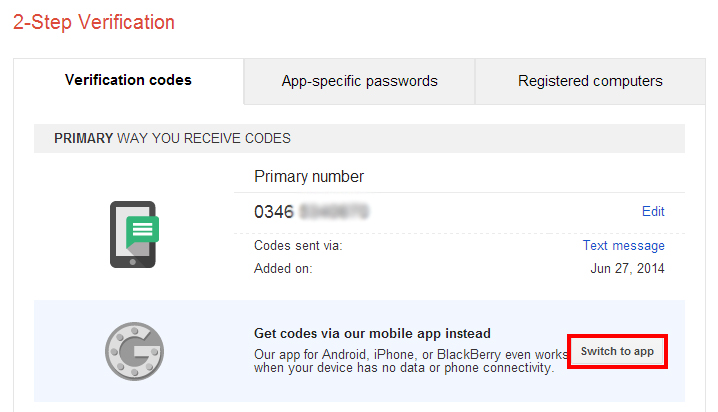Screen dimensions: 718x412
Task: Click the green chat bubble on phone
Action: click(x=142, y=232)
